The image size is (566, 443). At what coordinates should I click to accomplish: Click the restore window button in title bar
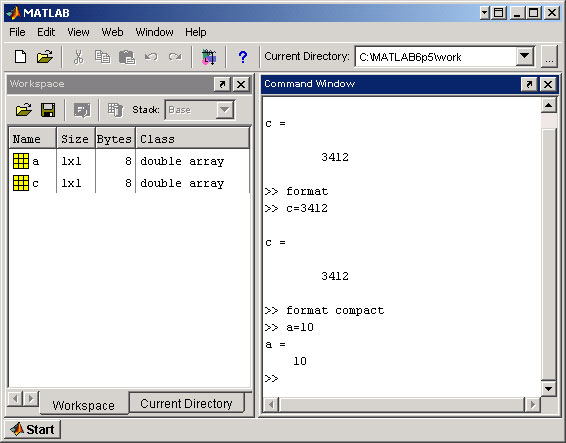(x=498, y=13)
